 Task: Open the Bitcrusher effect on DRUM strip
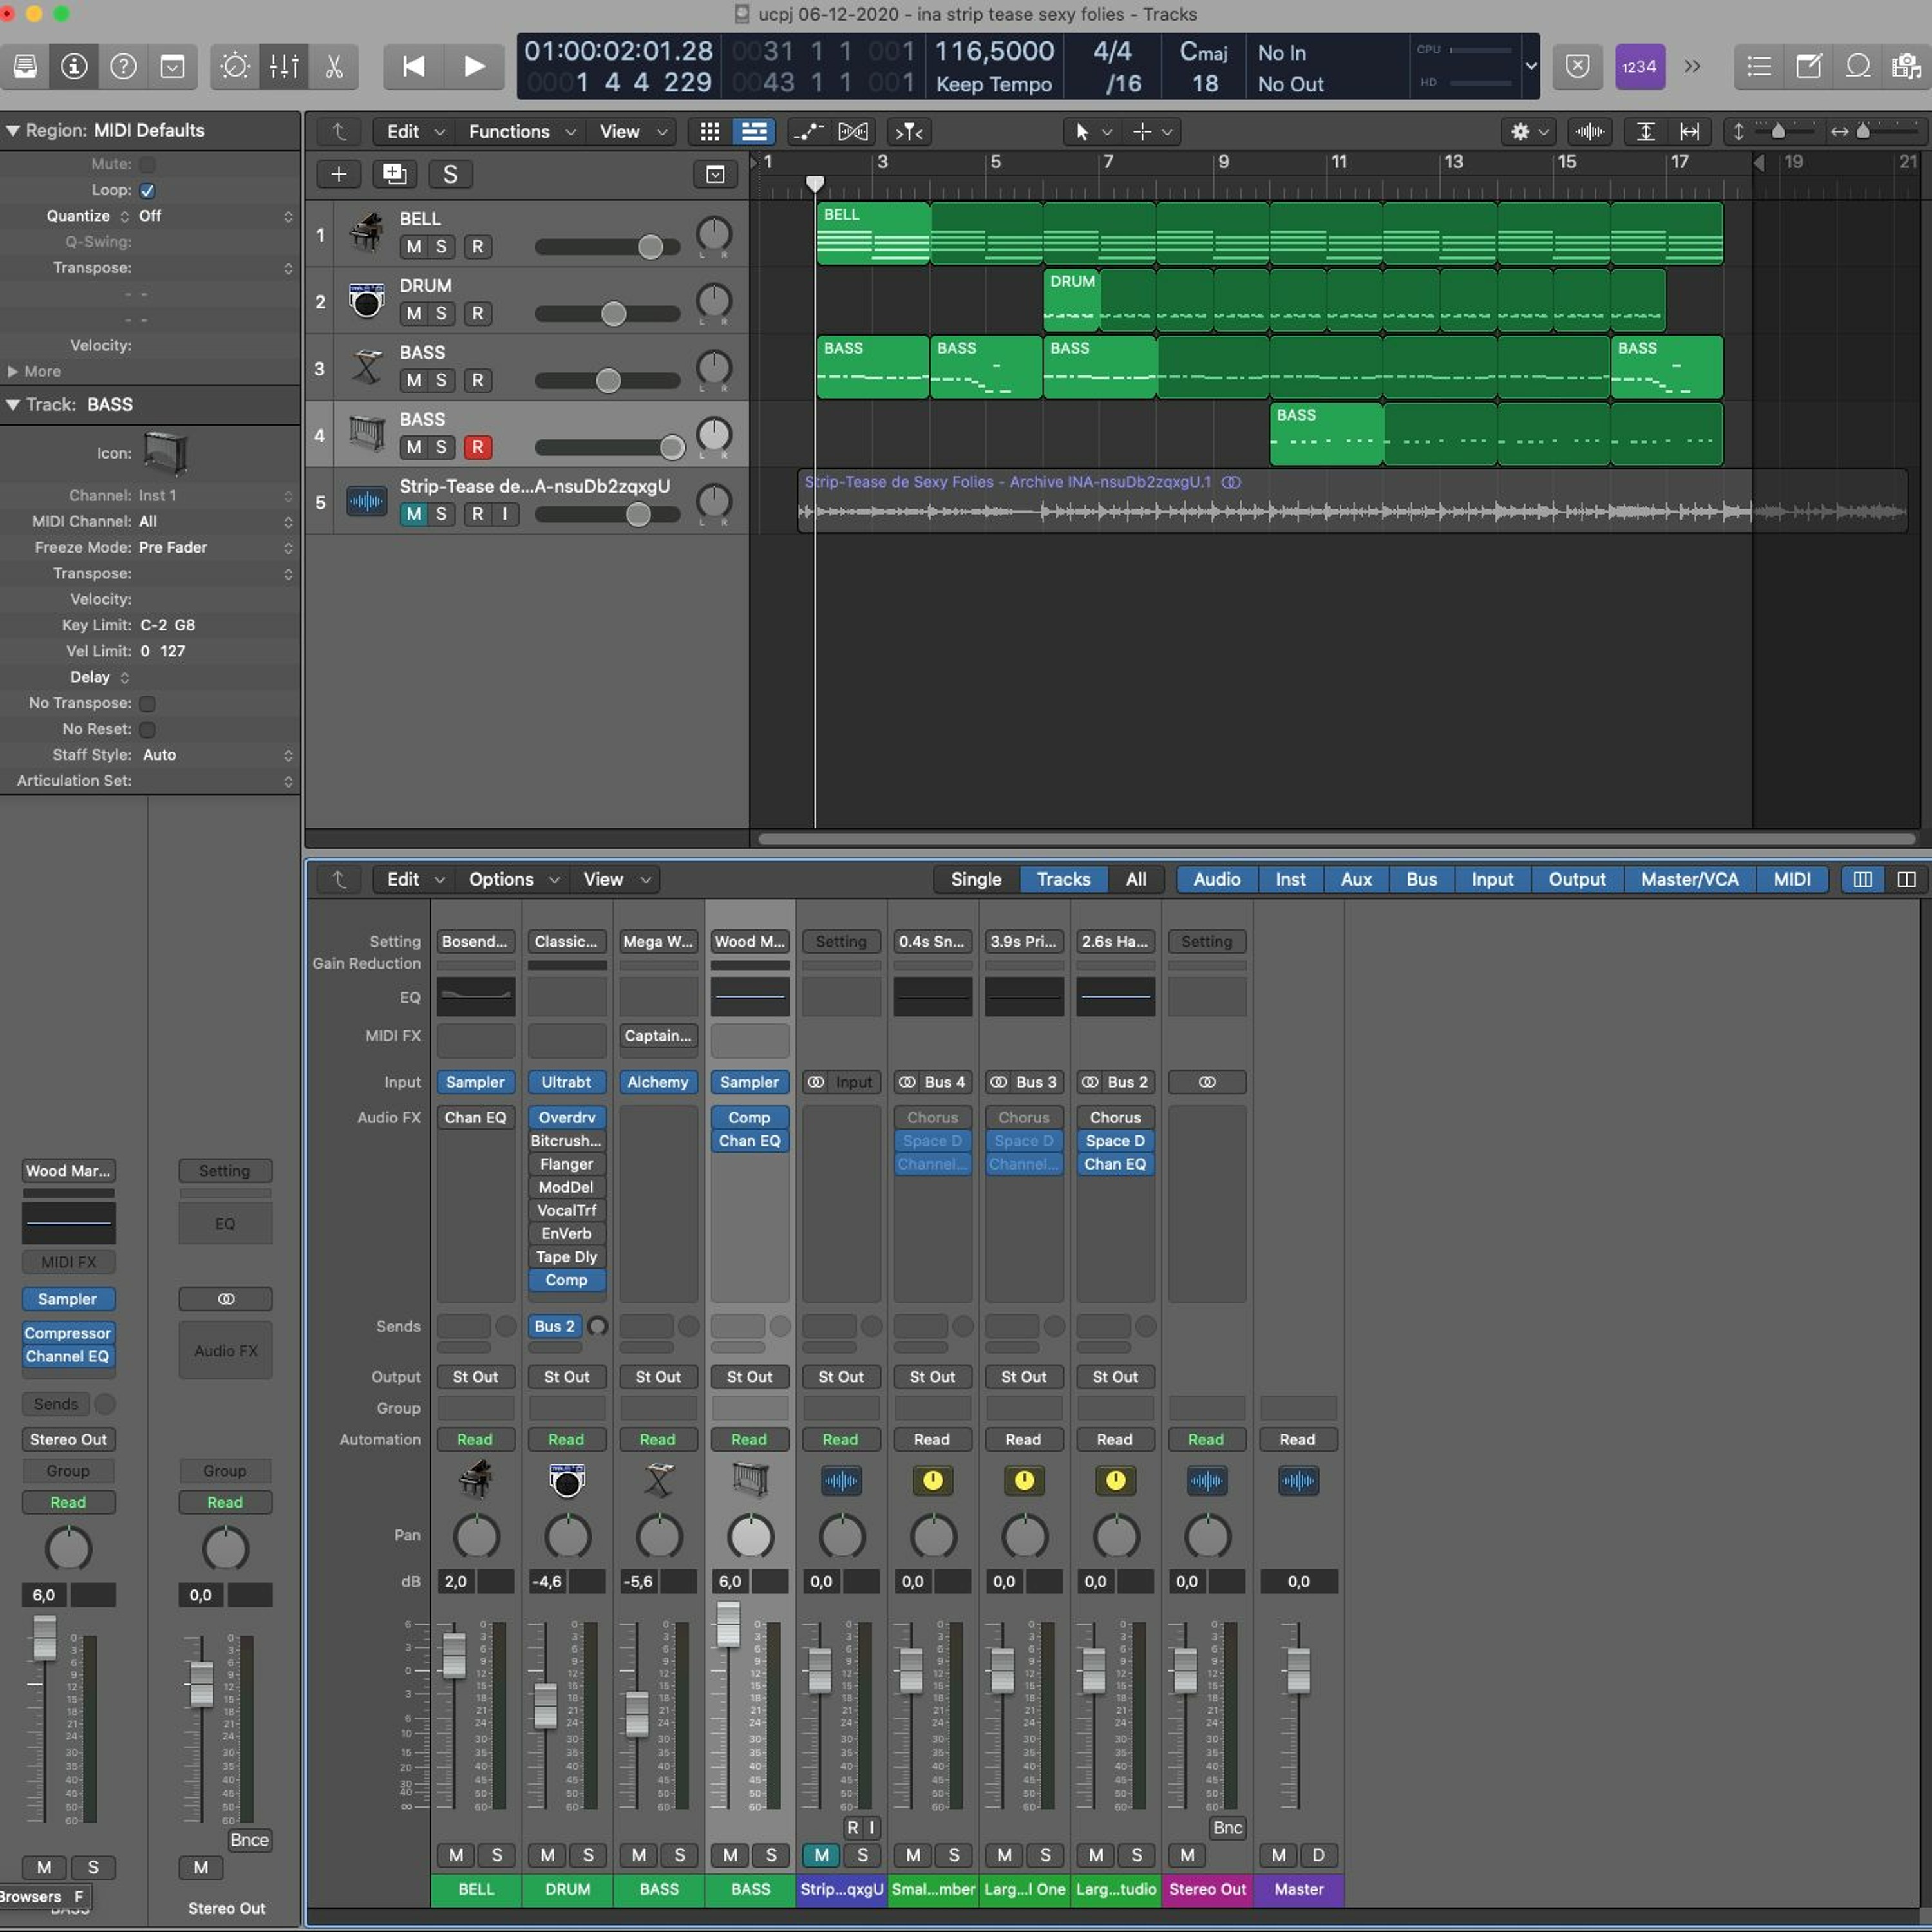566,1141
